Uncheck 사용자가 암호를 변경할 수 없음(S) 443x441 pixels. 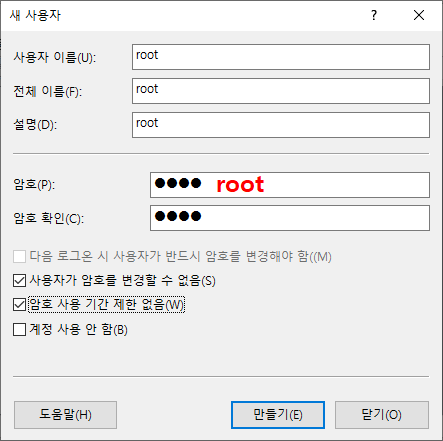click(19, 280)
